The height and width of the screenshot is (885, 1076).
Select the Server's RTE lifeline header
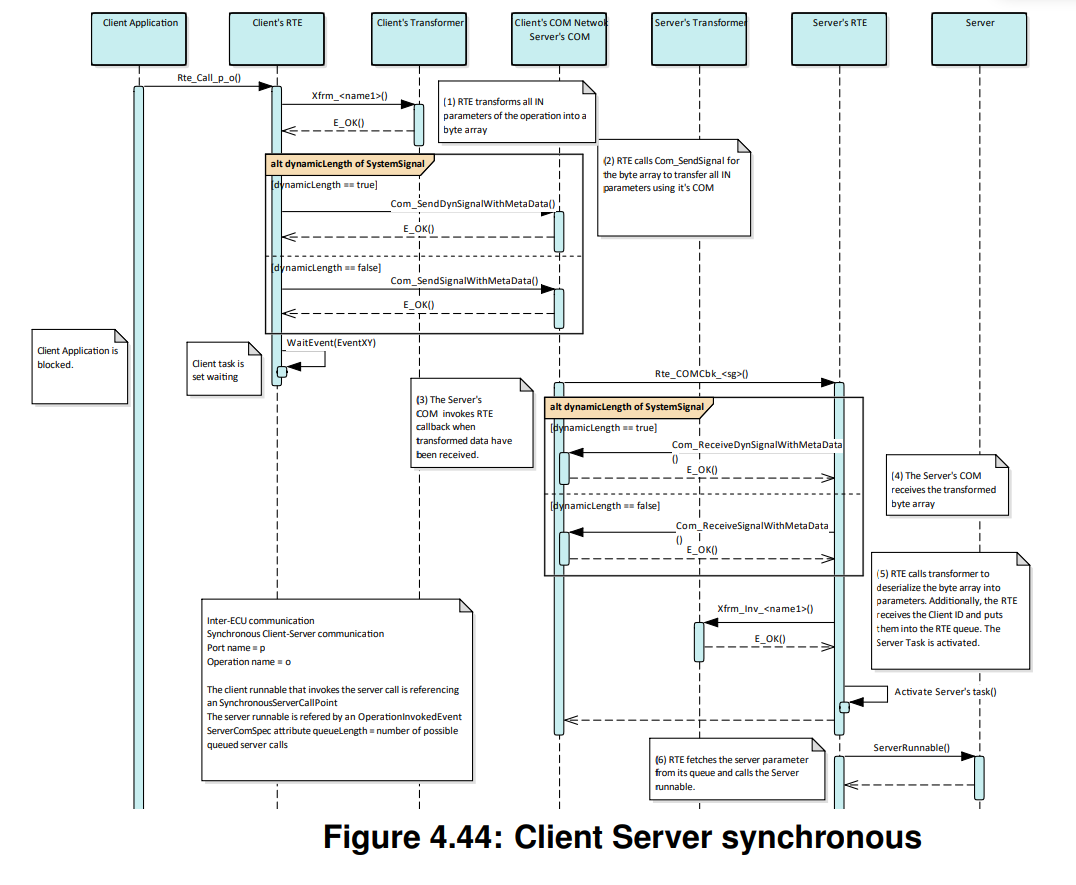point(839,38)
